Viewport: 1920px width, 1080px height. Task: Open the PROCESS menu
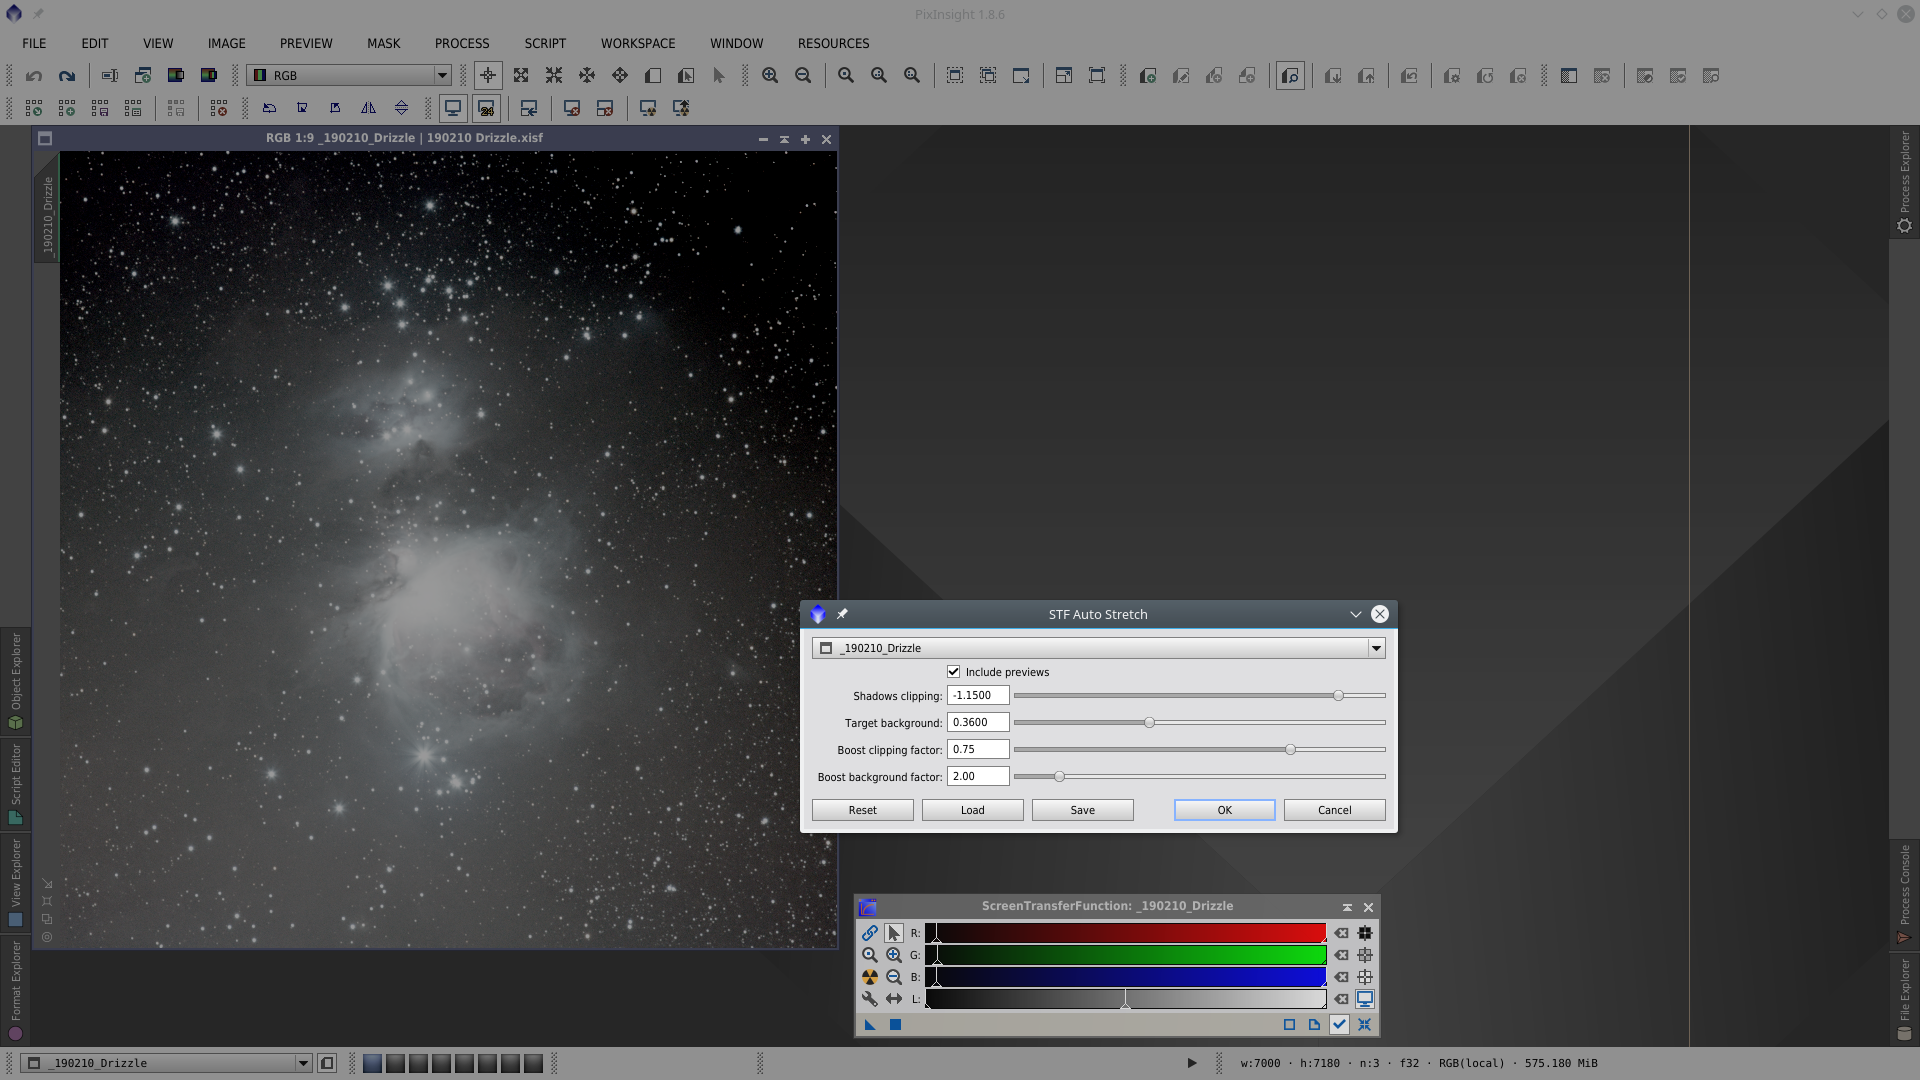point(461,43)
